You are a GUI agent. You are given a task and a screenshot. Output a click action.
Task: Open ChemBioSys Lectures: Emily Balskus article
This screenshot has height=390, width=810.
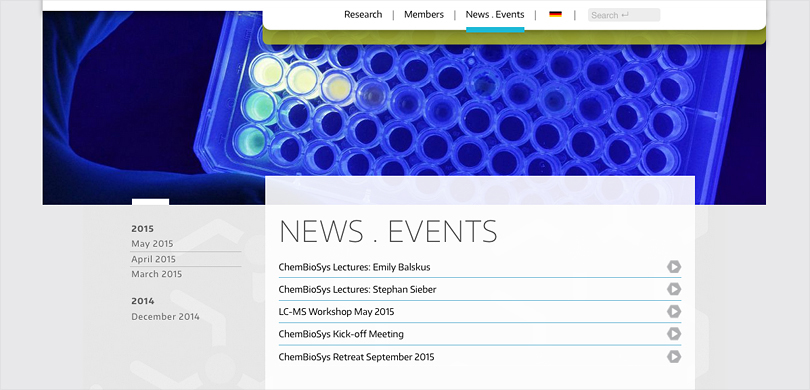coord(354,267)
